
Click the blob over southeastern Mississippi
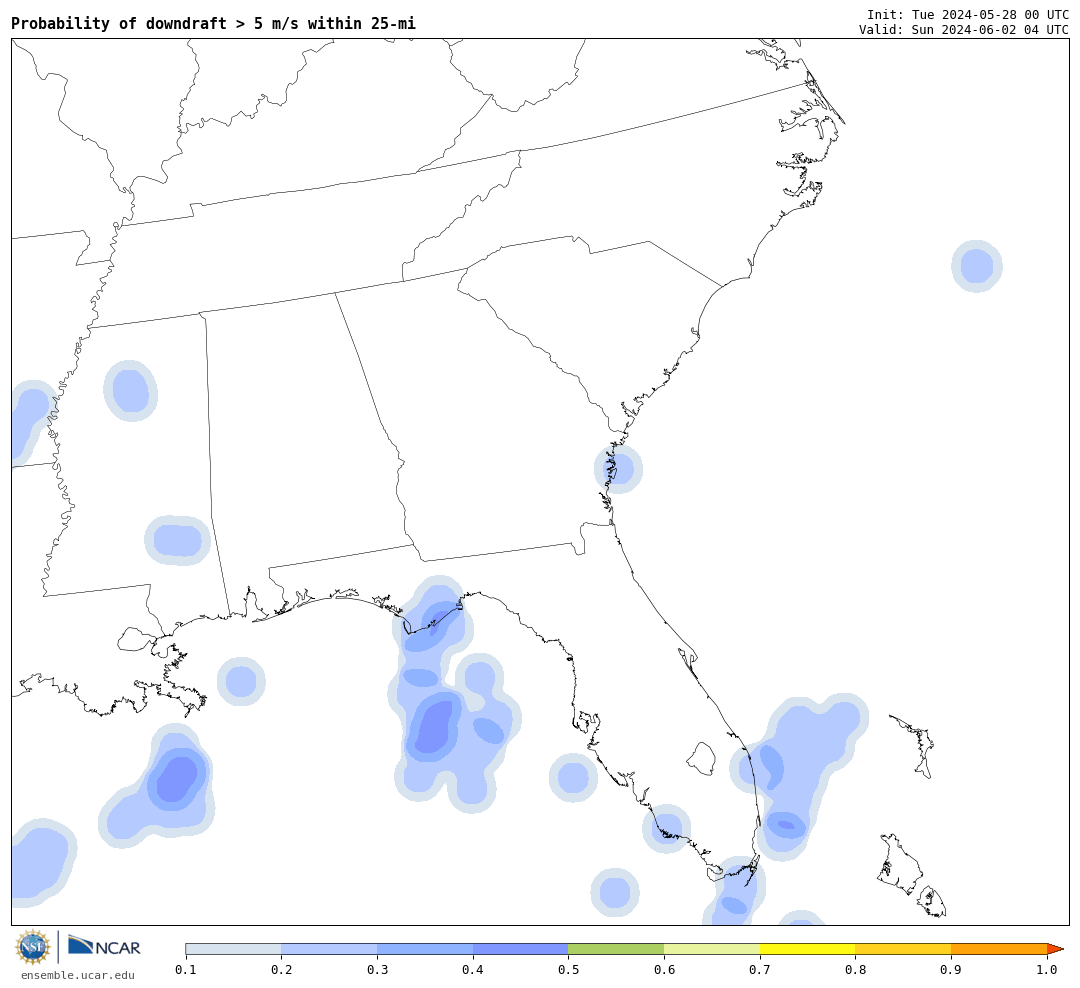click(178, 540)
